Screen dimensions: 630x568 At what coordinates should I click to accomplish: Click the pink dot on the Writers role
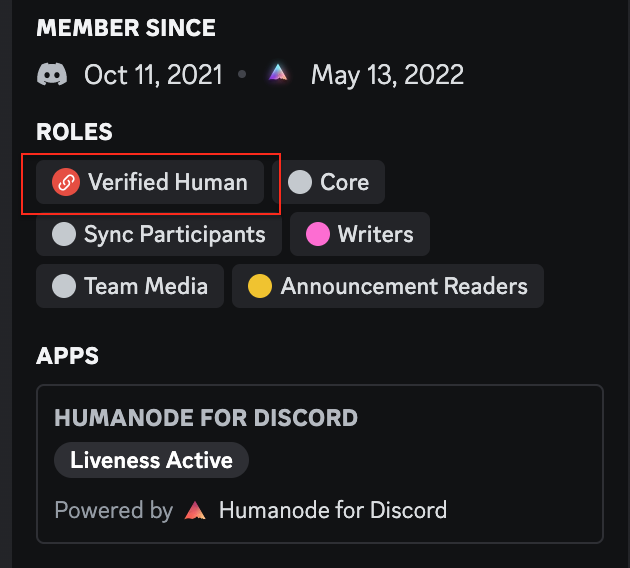[318, 234]
